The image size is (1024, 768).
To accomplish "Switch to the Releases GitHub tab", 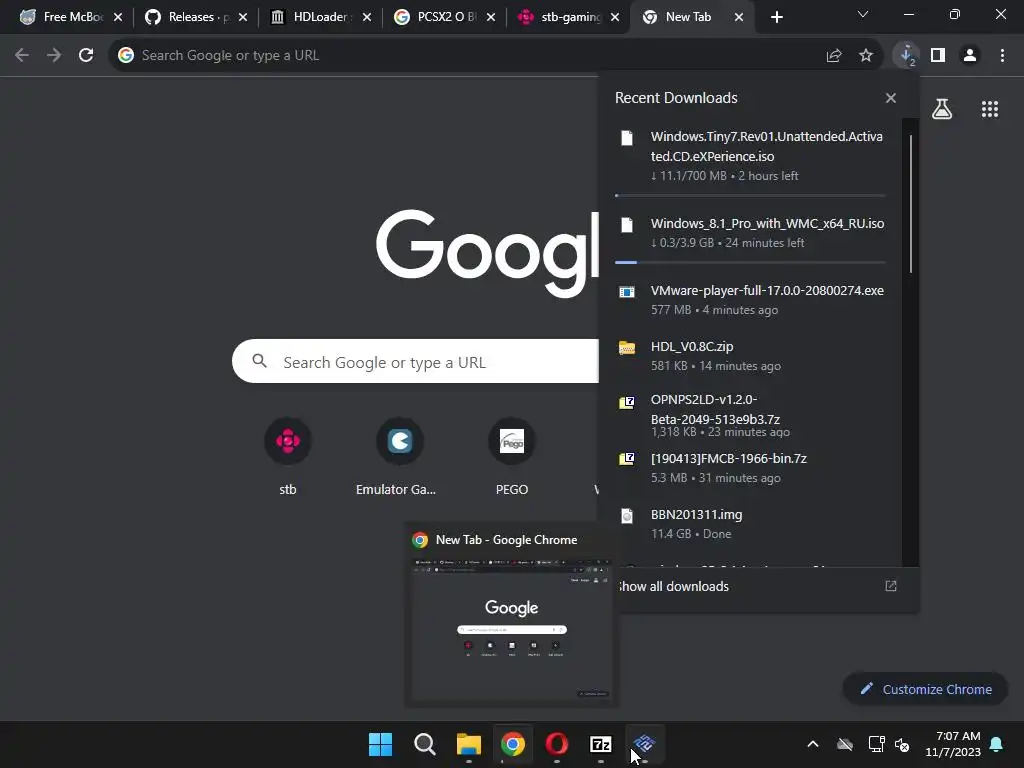I will coord(196,17).
